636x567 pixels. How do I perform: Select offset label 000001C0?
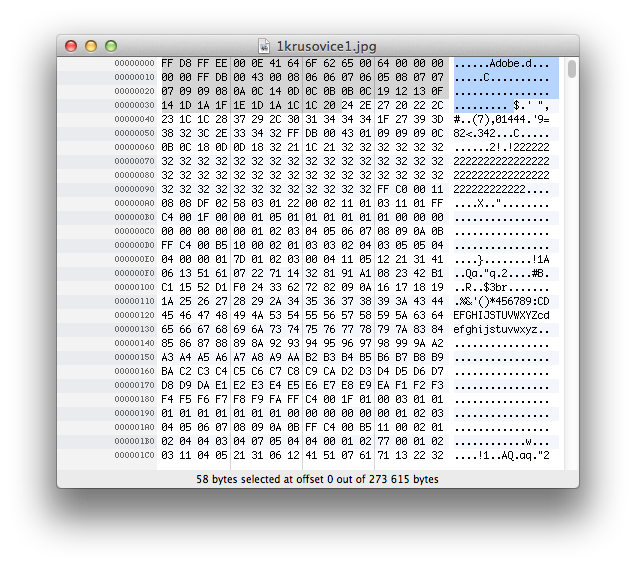pyautogui.click(x=134, y=455)
